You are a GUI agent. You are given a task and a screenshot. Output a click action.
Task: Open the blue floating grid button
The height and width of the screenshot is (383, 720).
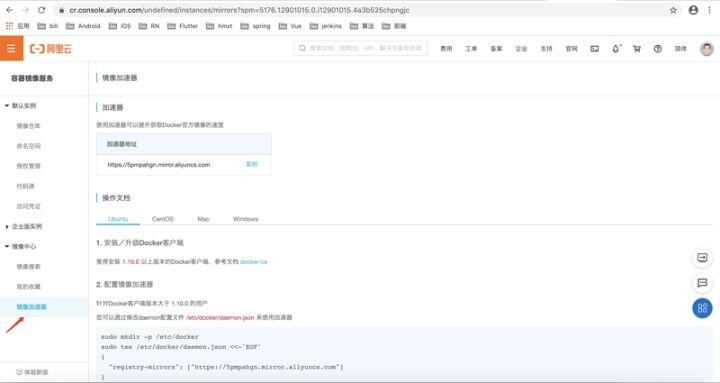(702, 308)
